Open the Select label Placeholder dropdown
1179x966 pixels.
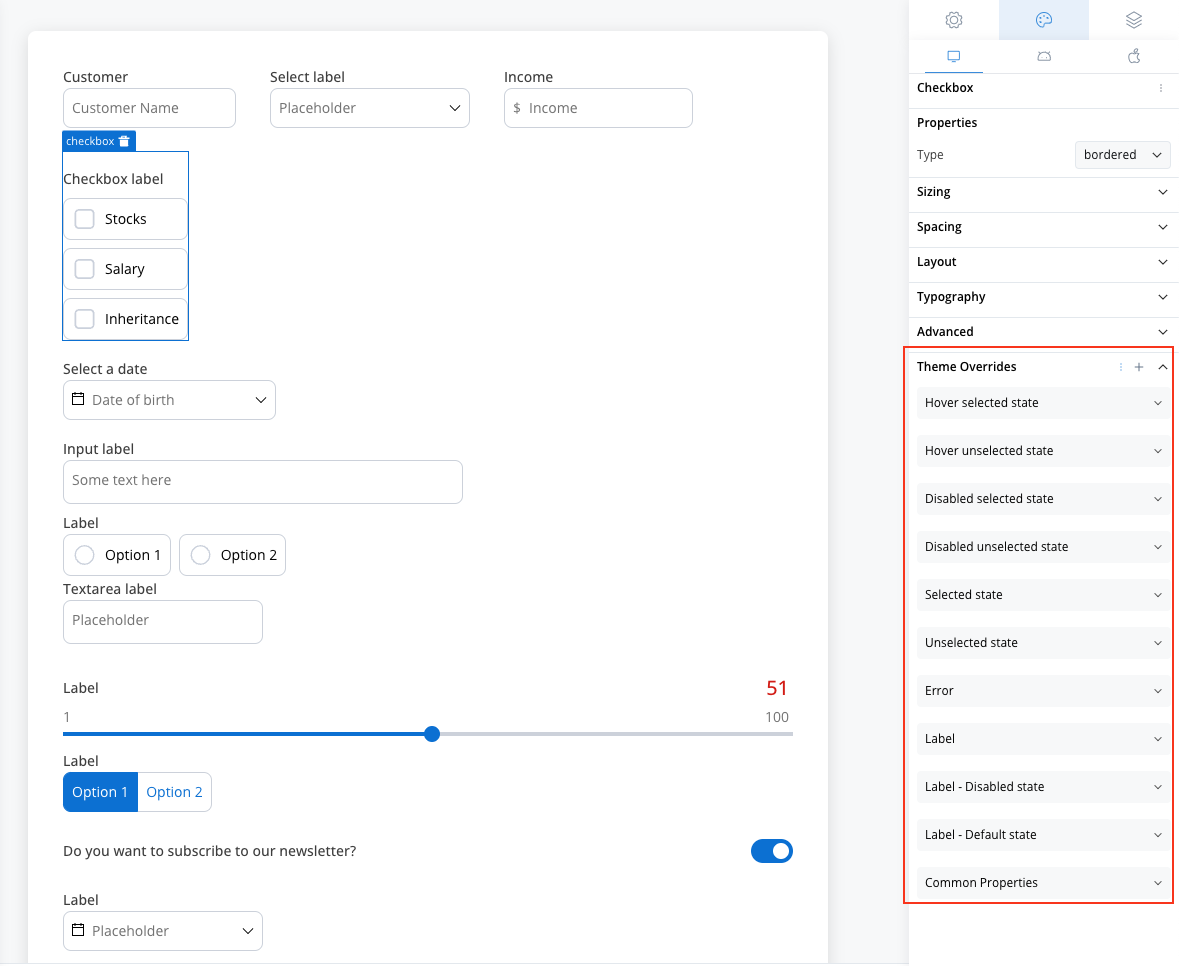click(x=370, y=108)
